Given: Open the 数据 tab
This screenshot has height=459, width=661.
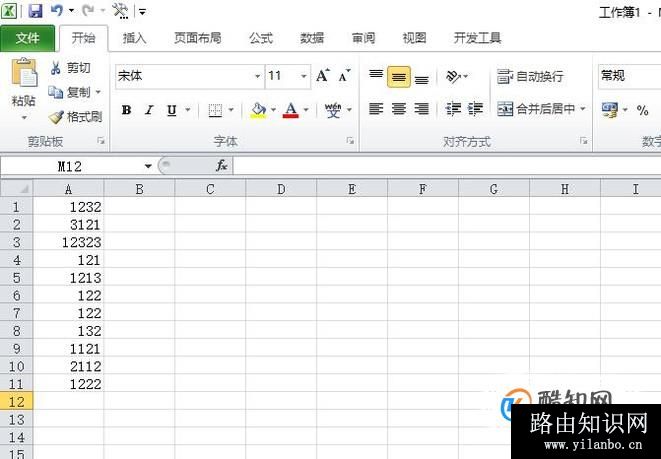Looking at the screenshot, I should [x=312, y=38].
